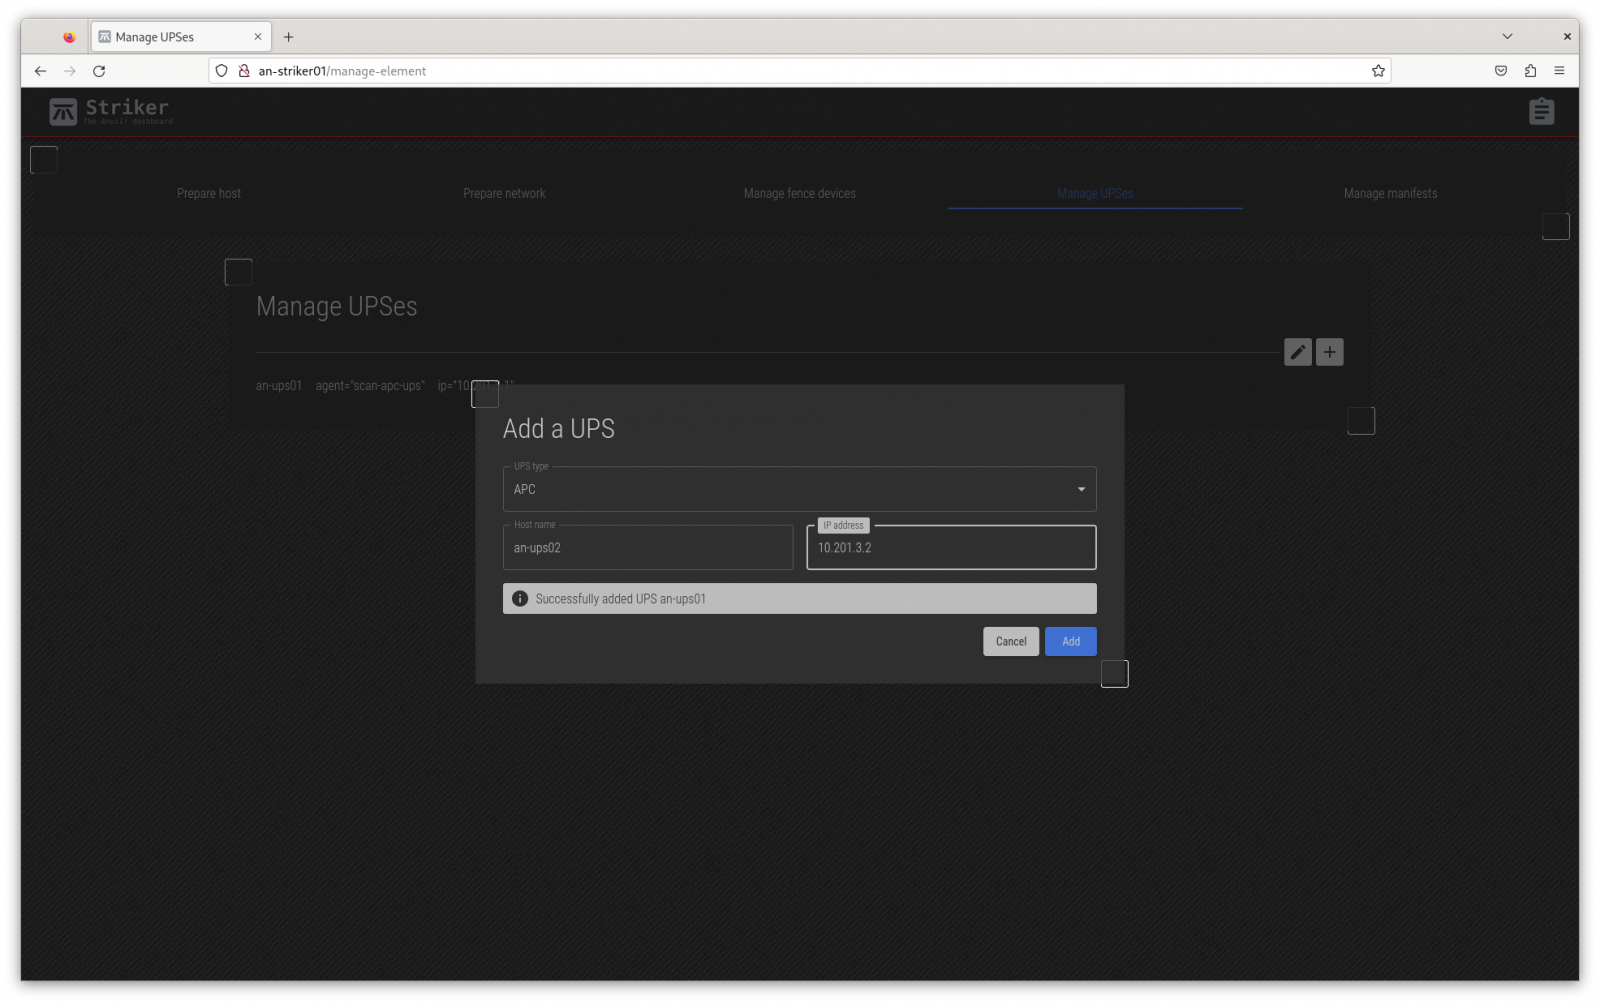The width and height of the screenshot is (1600, 1004).
Task: Open the clipboard jobs icon in header
Action: point(1541,111)
